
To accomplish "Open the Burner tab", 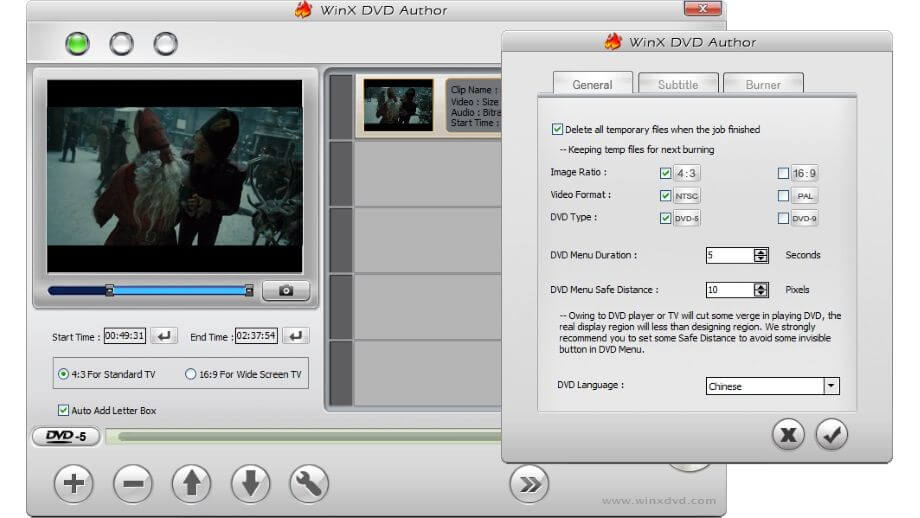I will 762,85.
